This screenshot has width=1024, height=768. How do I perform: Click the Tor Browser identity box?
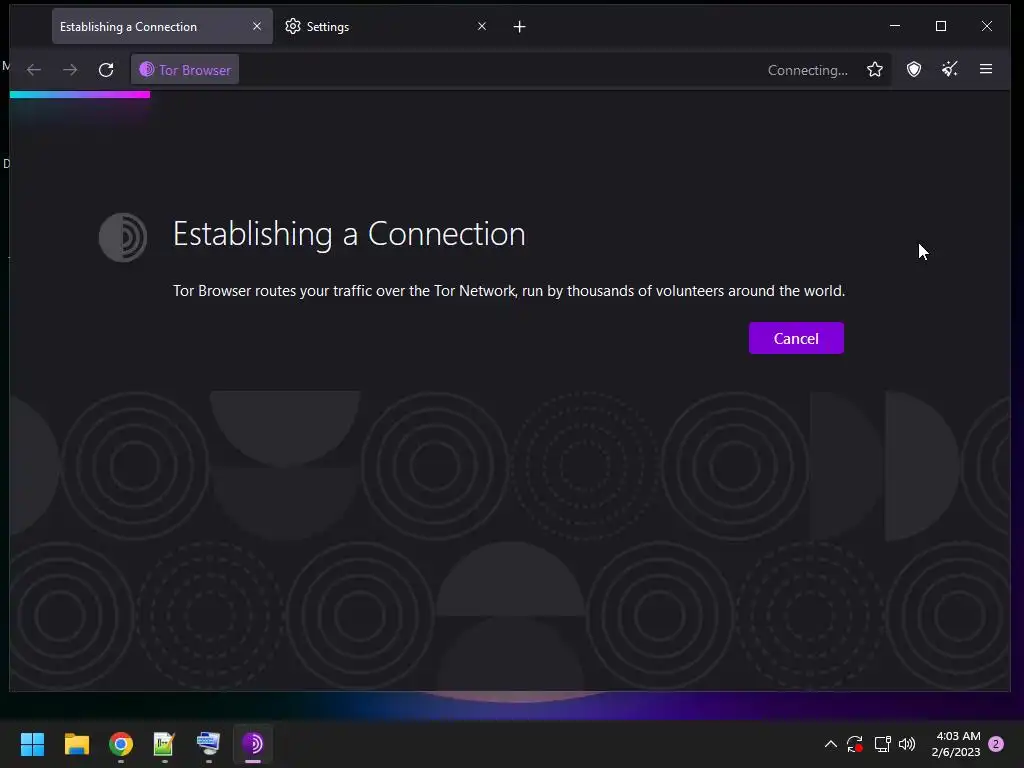[185, 70]
